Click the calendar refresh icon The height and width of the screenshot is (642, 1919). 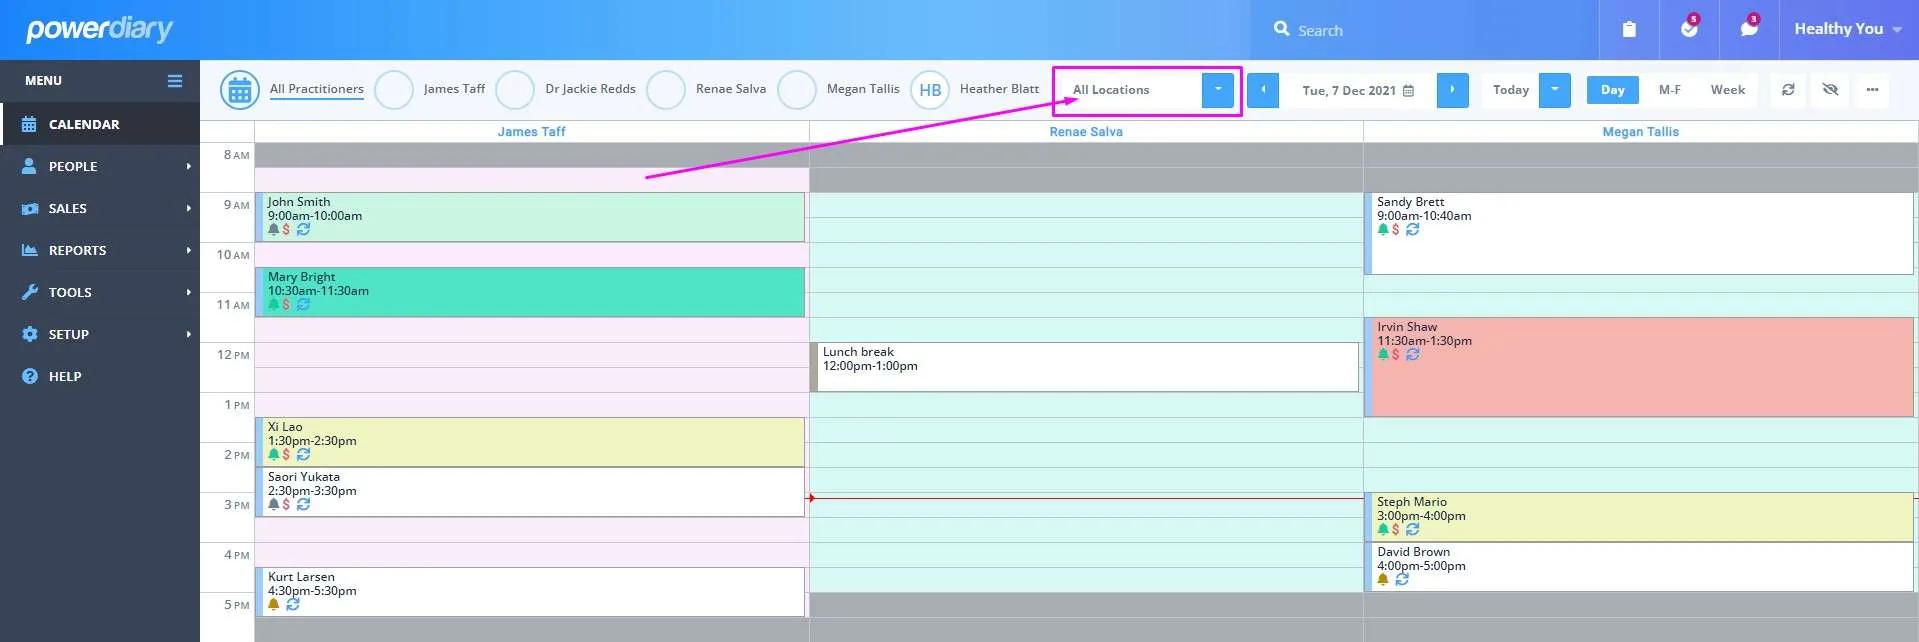coord(1788,90)
